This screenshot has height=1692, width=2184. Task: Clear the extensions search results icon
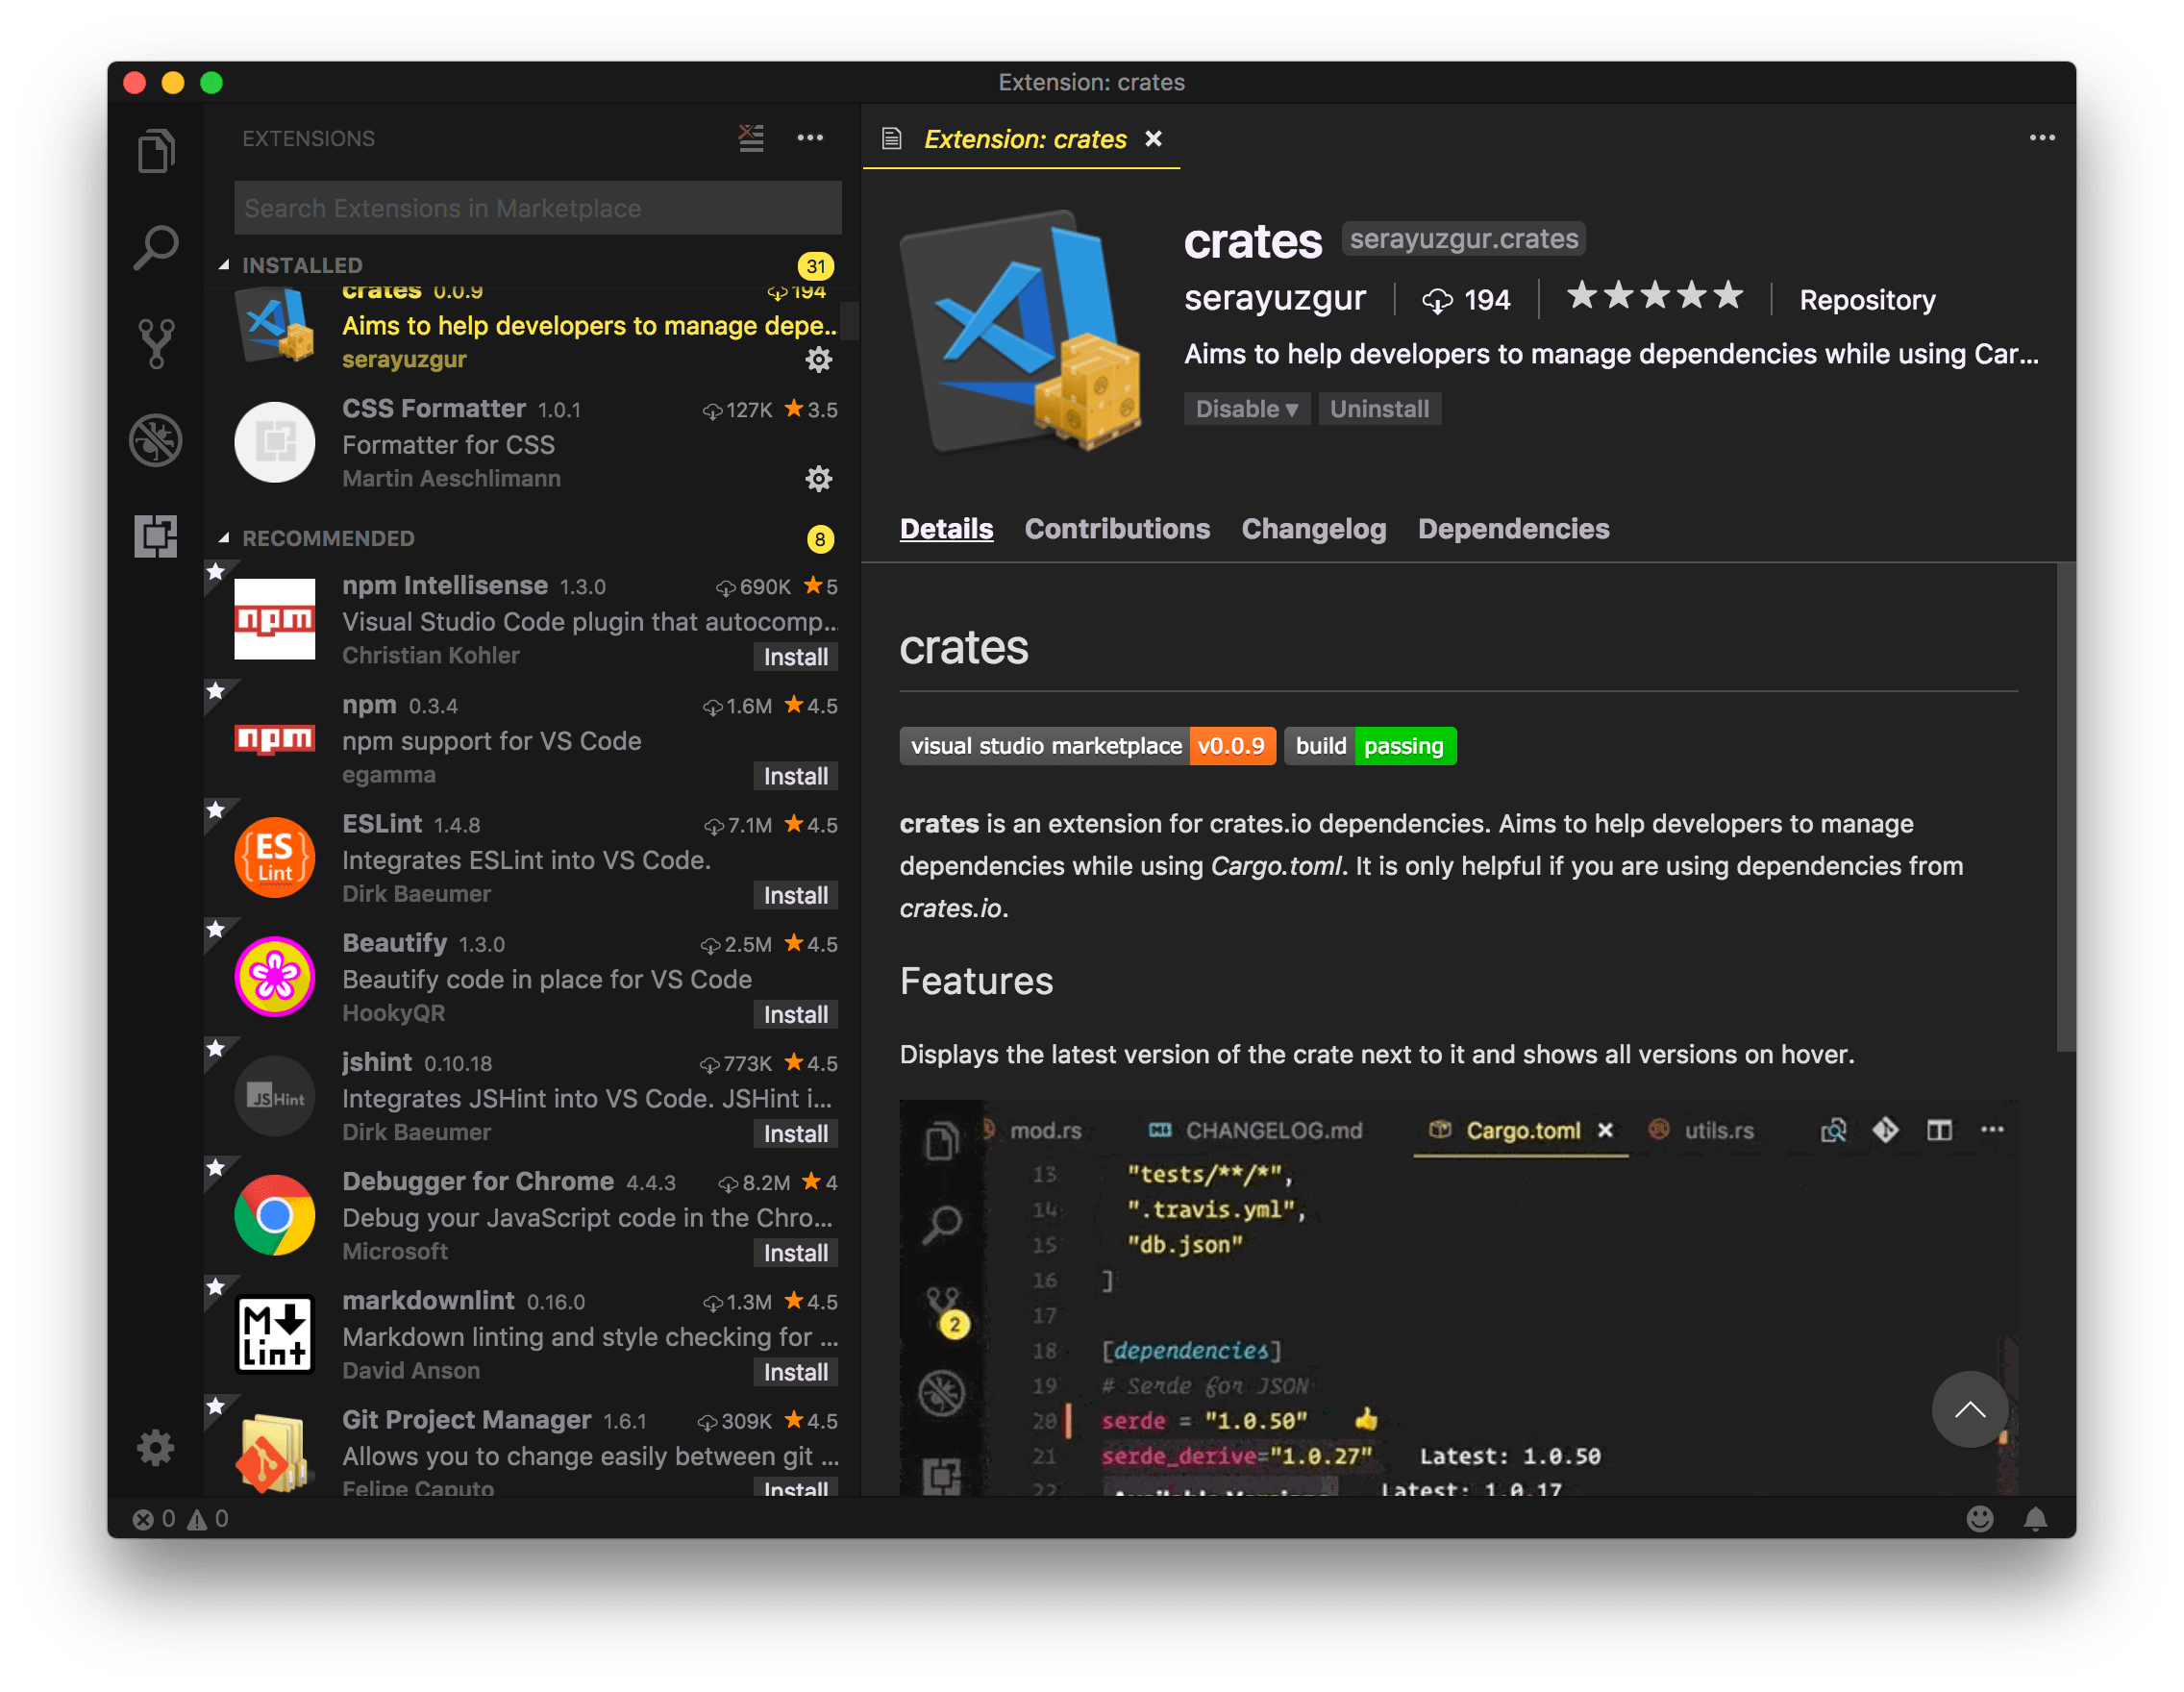tap(751, 138)
